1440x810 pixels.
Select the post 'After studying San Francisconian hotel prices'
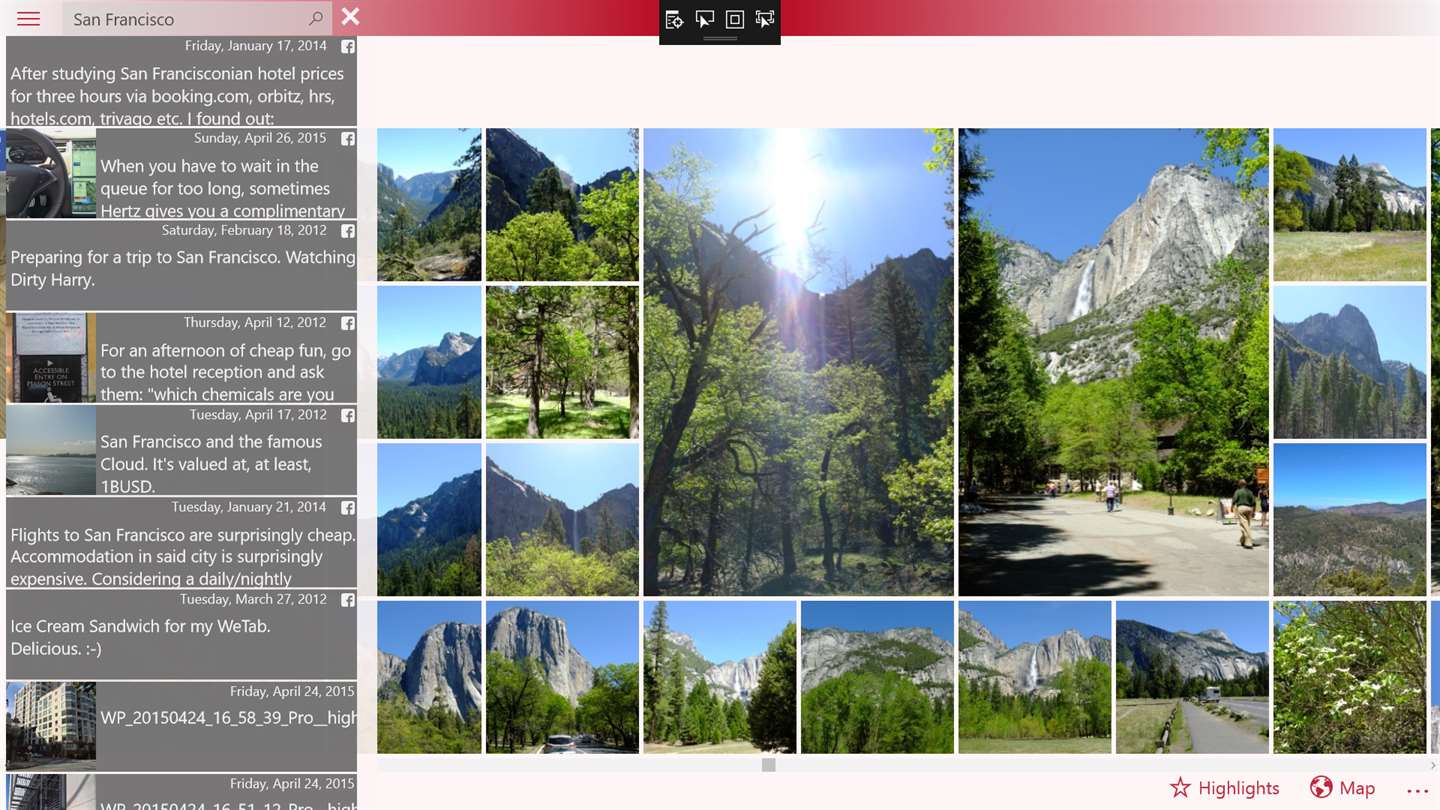click(x=181, y=81)
